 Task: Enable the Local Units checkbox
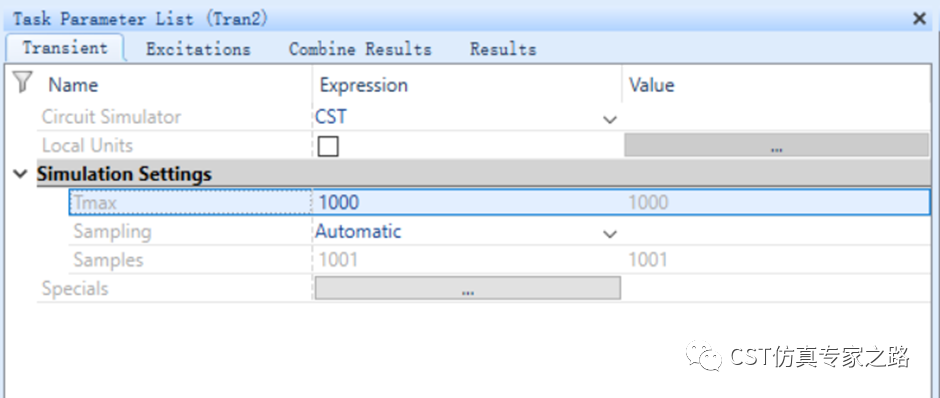pos(328,146)
